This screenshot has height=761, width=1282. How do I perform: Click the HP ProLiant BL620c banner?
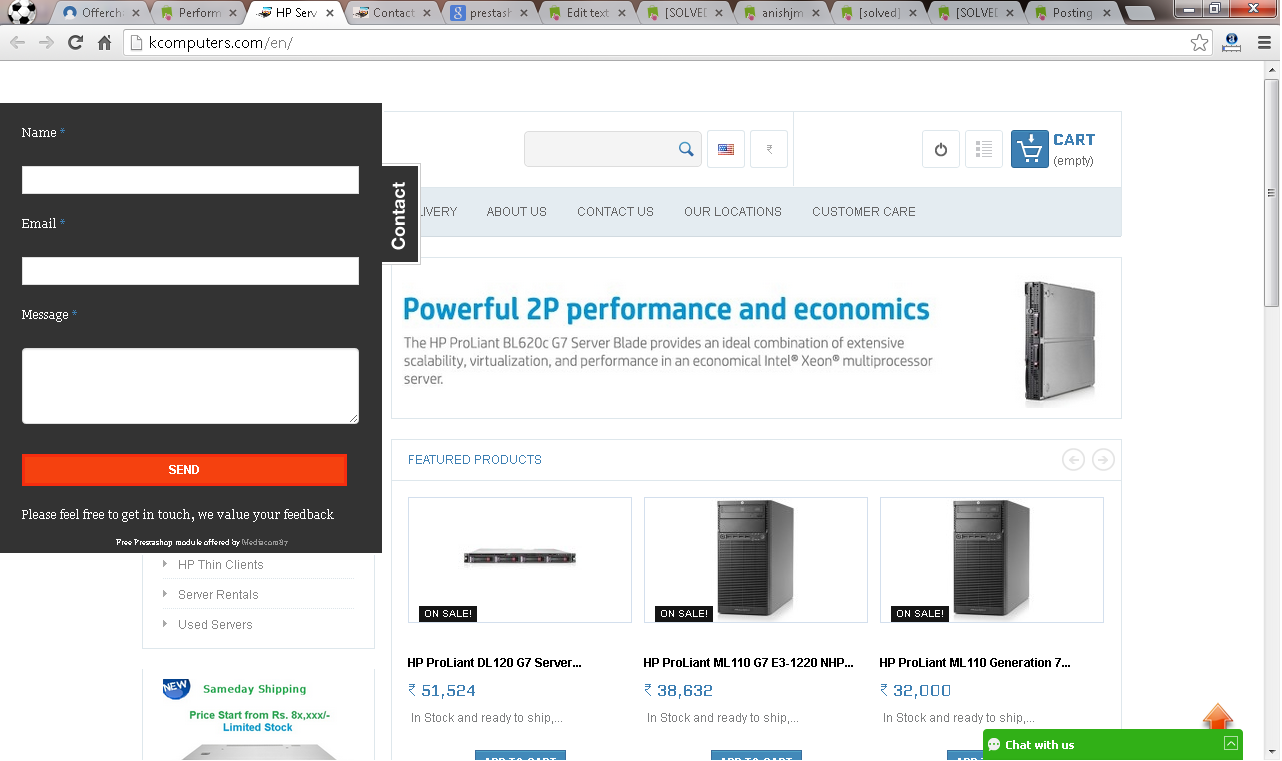click(x=756, y=338)
